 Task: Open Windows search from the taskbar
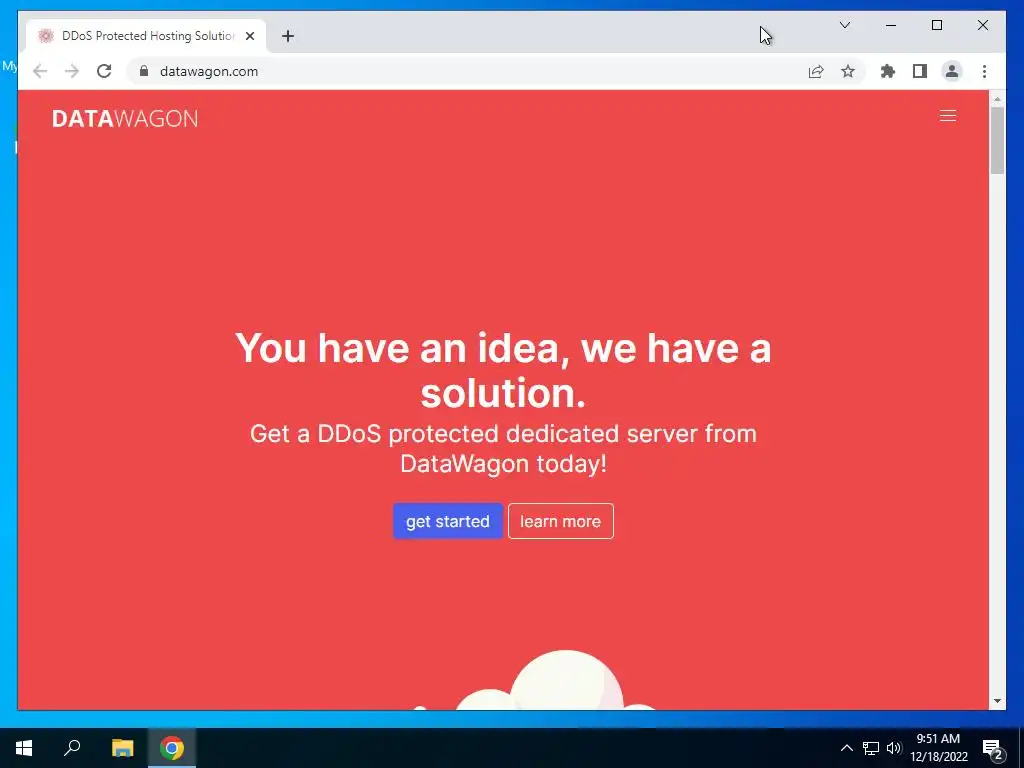(x=72, y=748)
